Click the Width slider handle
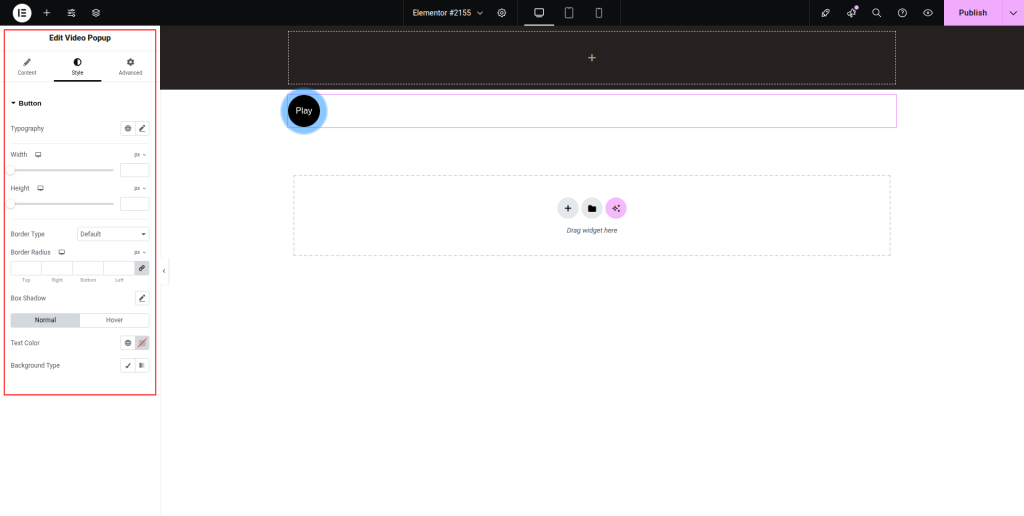Viewport: 1024px width, 516px height. coord(10,170)
